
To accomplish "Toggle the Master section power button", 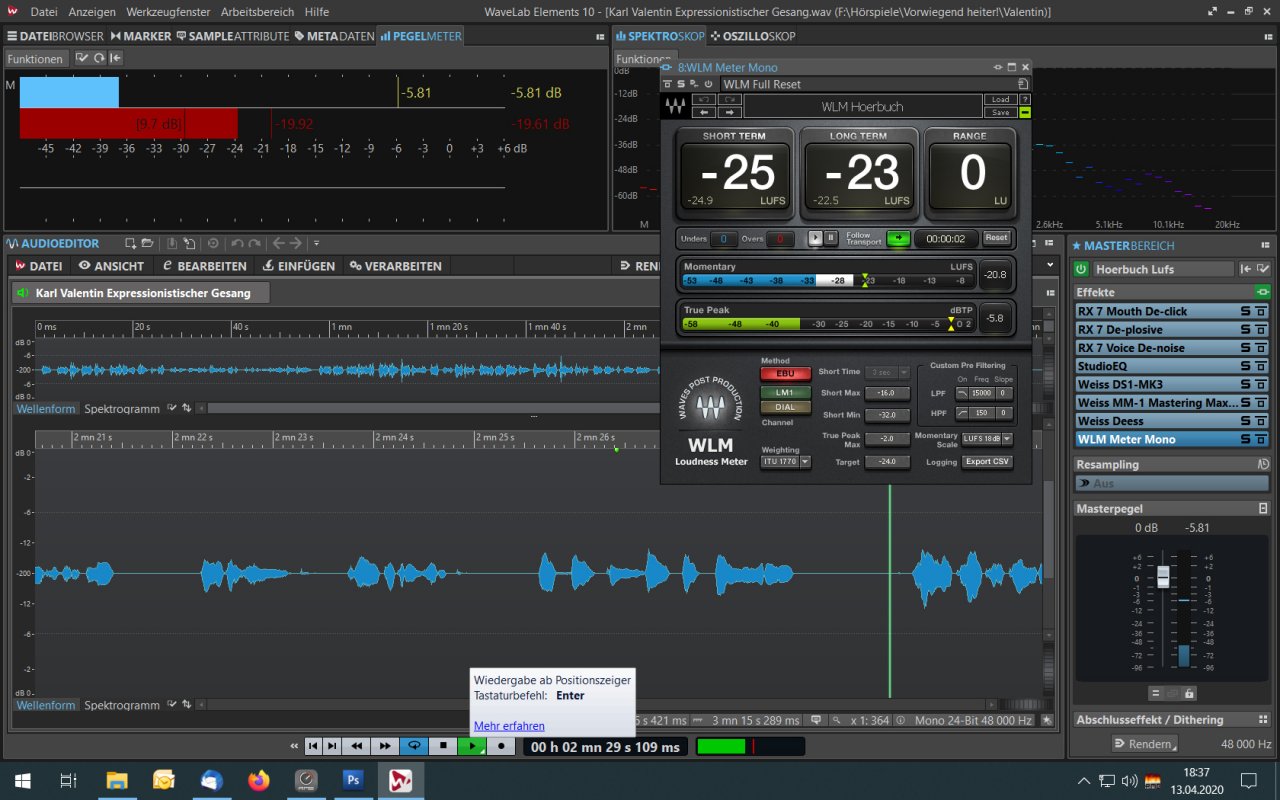I will click(x=1081, y=269).
